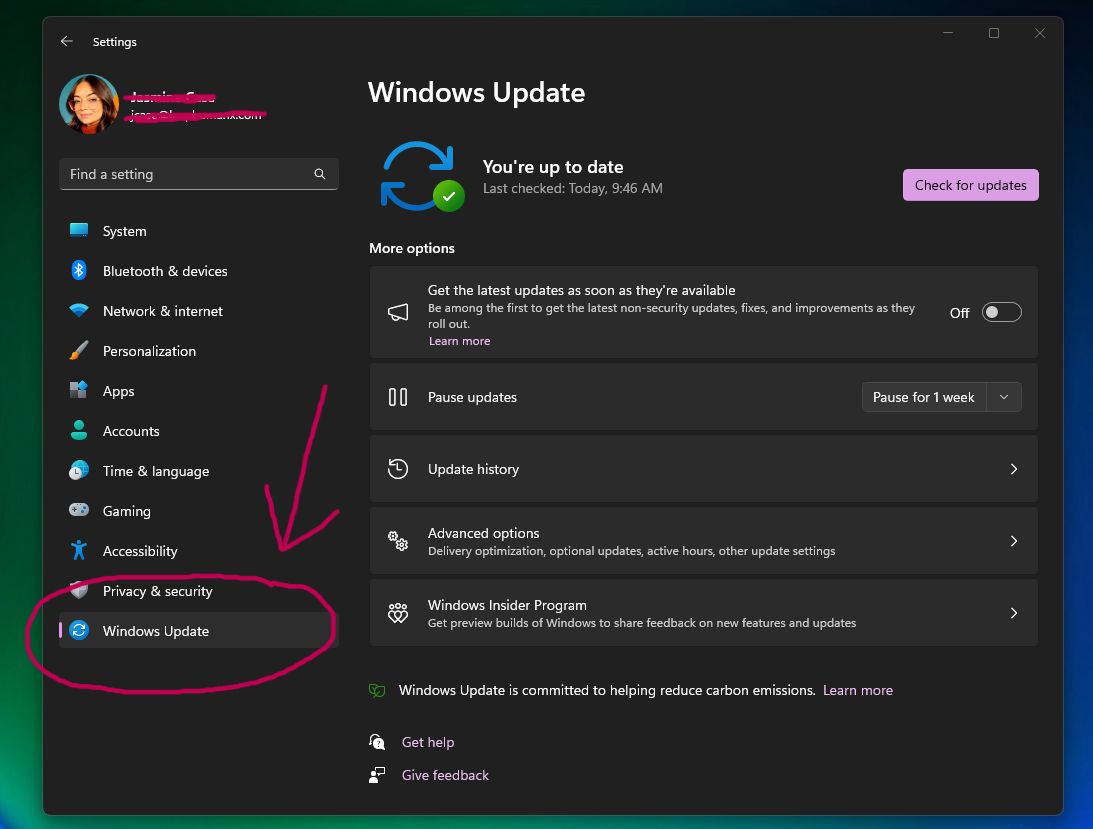Click 'Update history' label text
This screenshot has width=1093, height=829.
pos(473,469)
